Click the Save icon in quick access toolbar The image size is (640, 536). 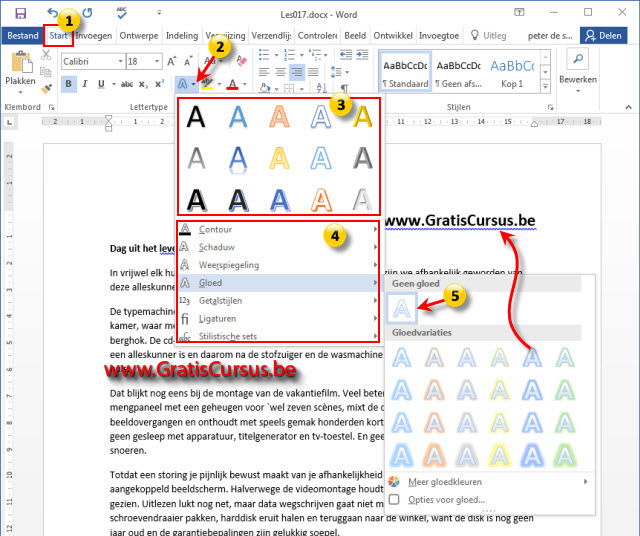pyautogui.click(x=21, y=13)
